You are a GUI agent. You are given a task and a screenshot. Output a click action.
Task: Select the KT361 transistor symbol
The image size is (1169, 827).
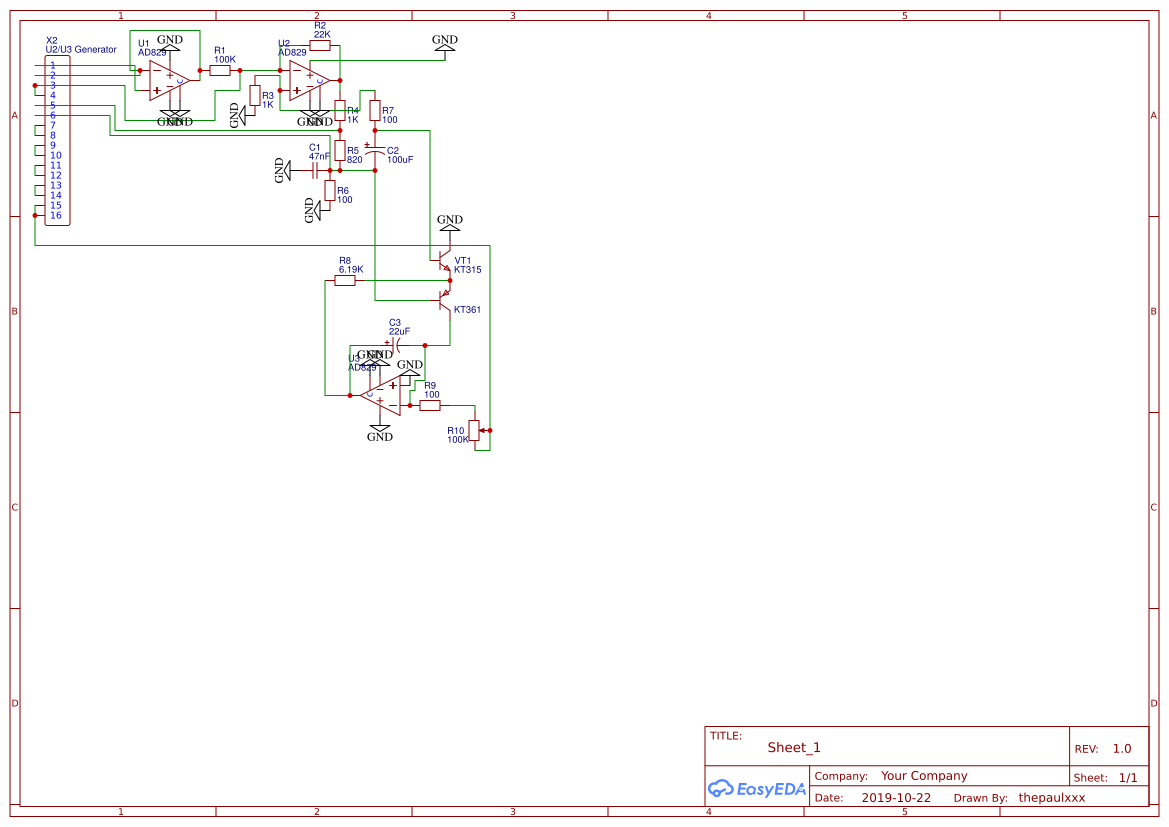pyautogui.click(x=446, y=297)
